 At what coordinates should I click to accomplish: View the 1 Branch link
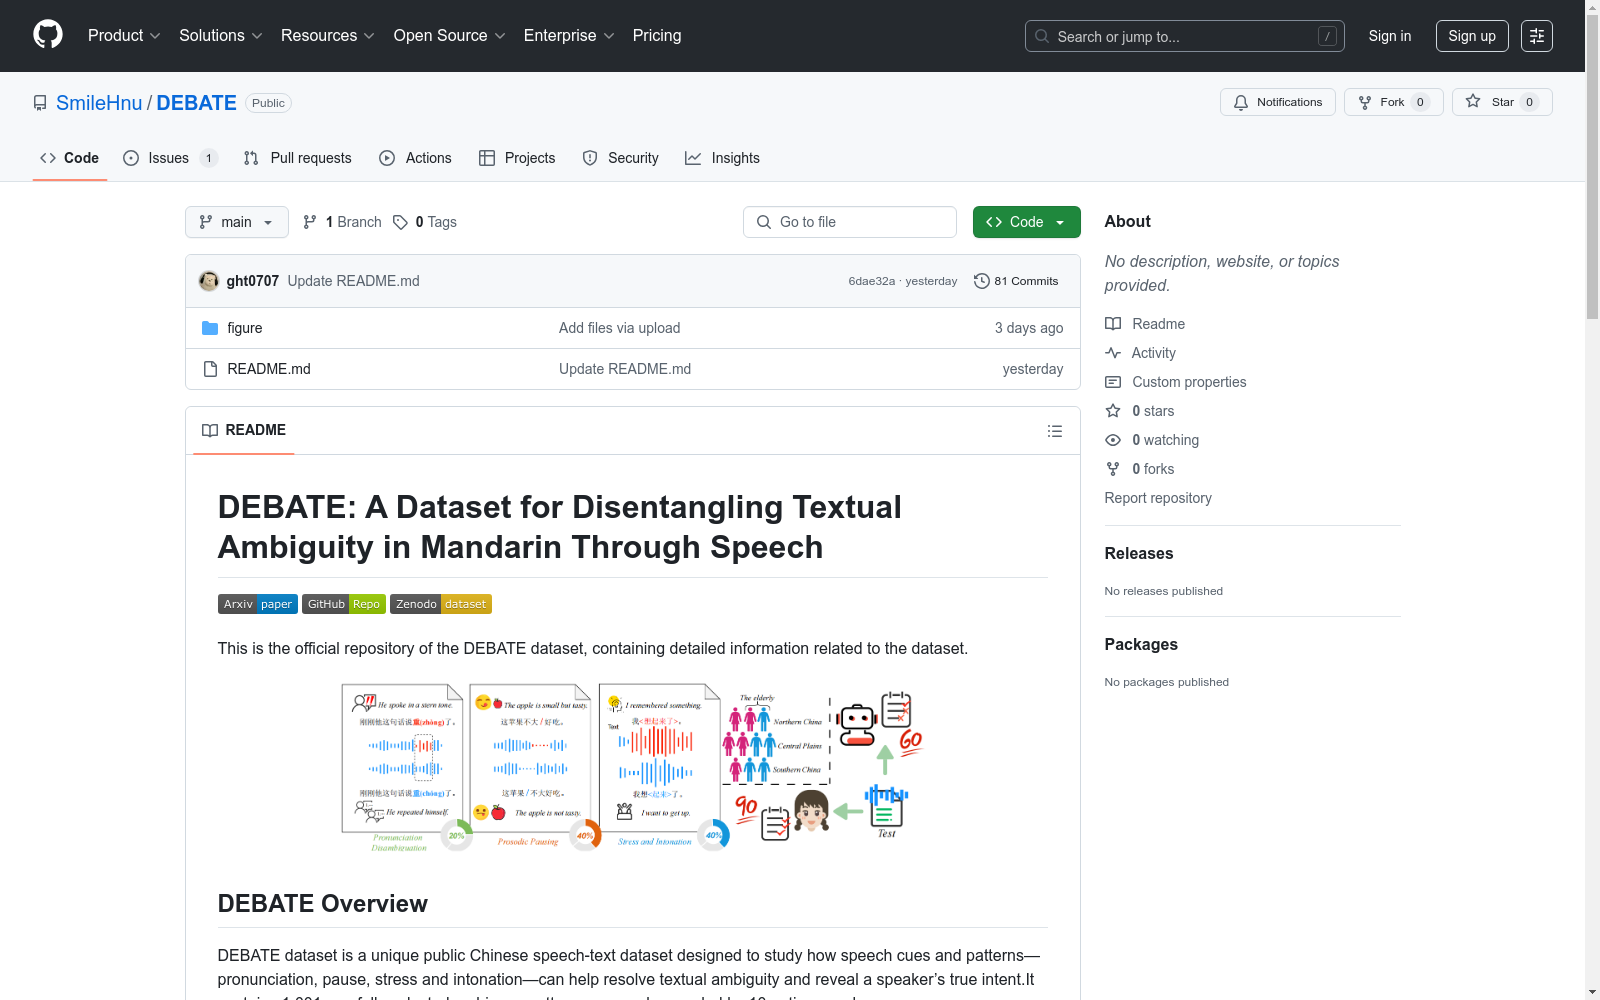click(342, 222)
